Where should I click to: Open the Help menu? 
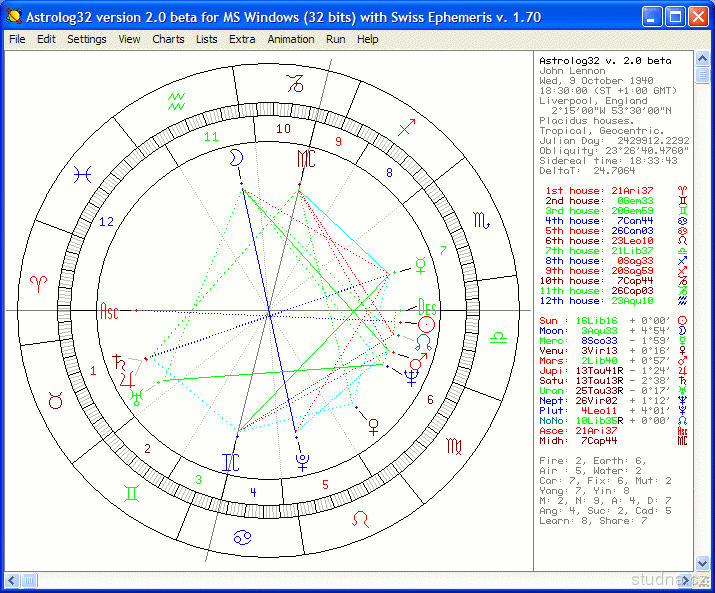(368, 39)
